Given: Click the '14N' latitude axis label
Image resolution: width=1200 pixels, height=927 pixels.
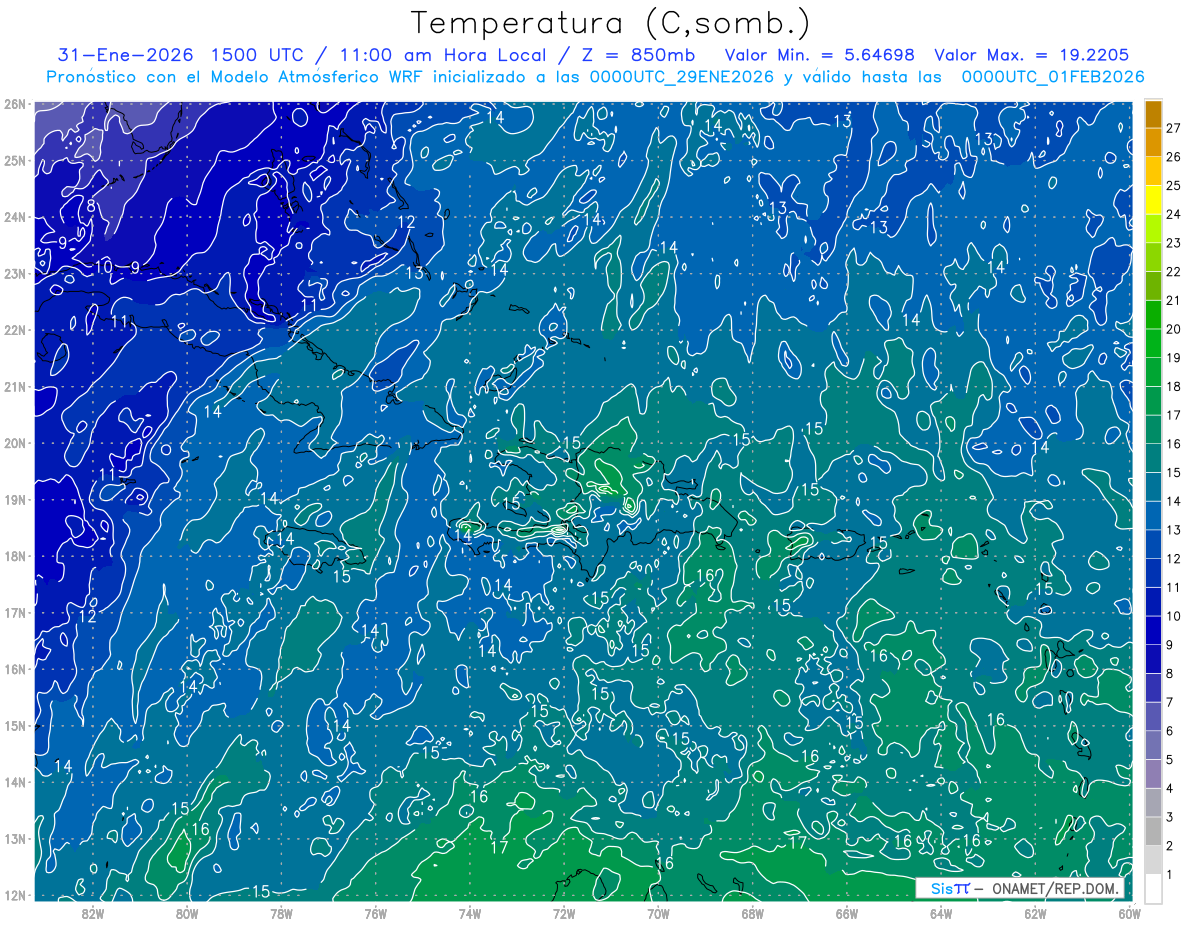Looking at the screenshot, I should [x=15, y=782].
